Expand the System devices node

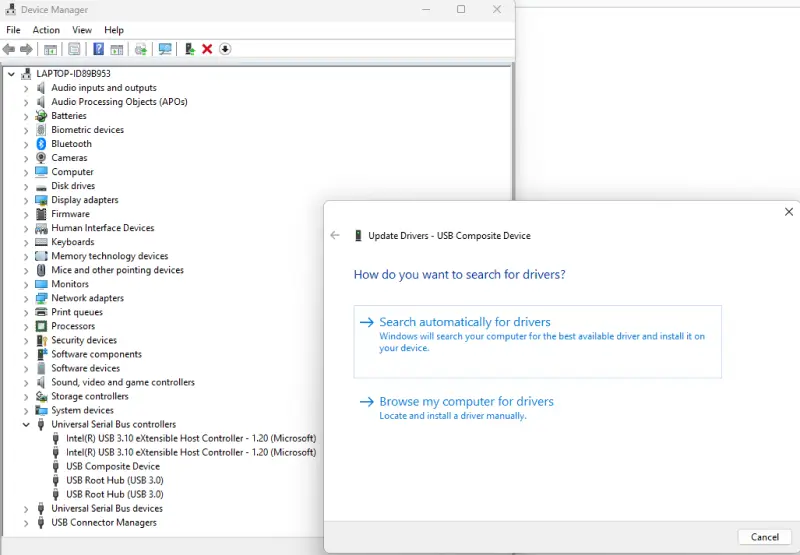click(x=26, y=411)
